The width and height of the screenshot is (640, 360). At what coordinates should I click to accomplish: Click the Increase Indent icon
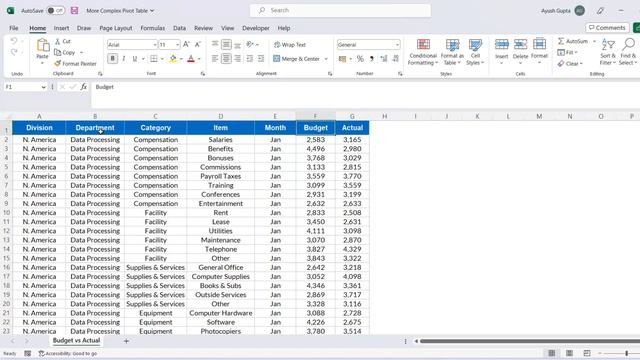click(x=261, y=59)
